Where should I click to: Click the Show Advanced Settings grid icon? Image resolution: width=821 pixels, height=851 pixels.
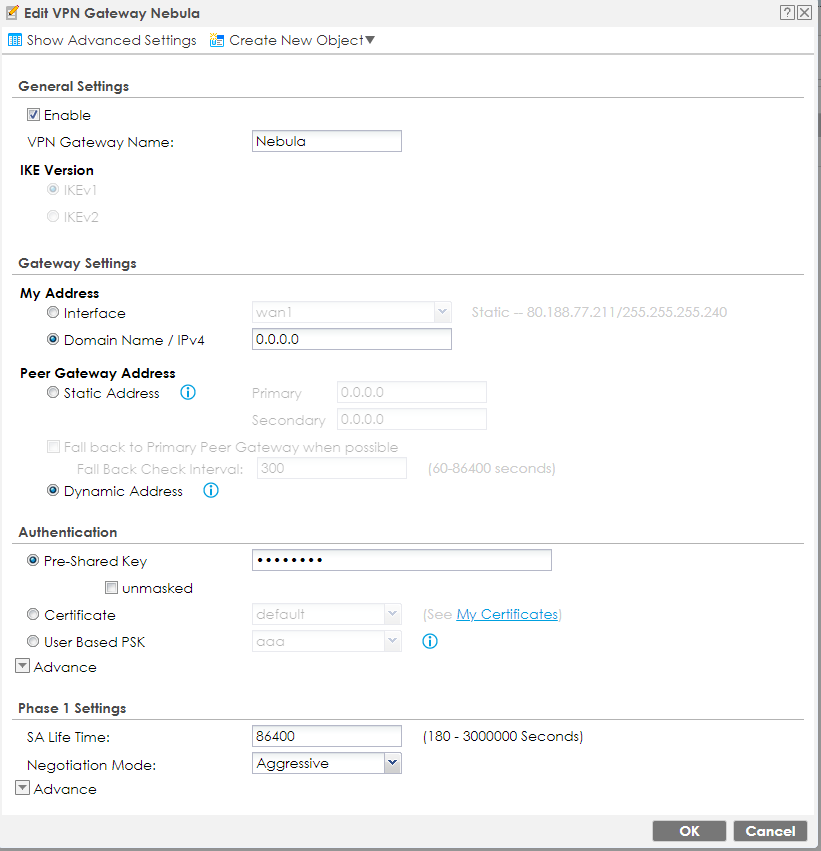point(16,40)
